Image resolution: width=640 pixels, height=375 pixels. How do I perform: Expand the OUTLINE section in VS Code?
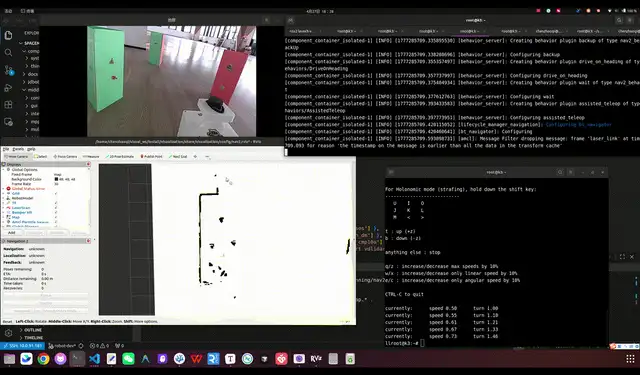(x=31, y=330)
